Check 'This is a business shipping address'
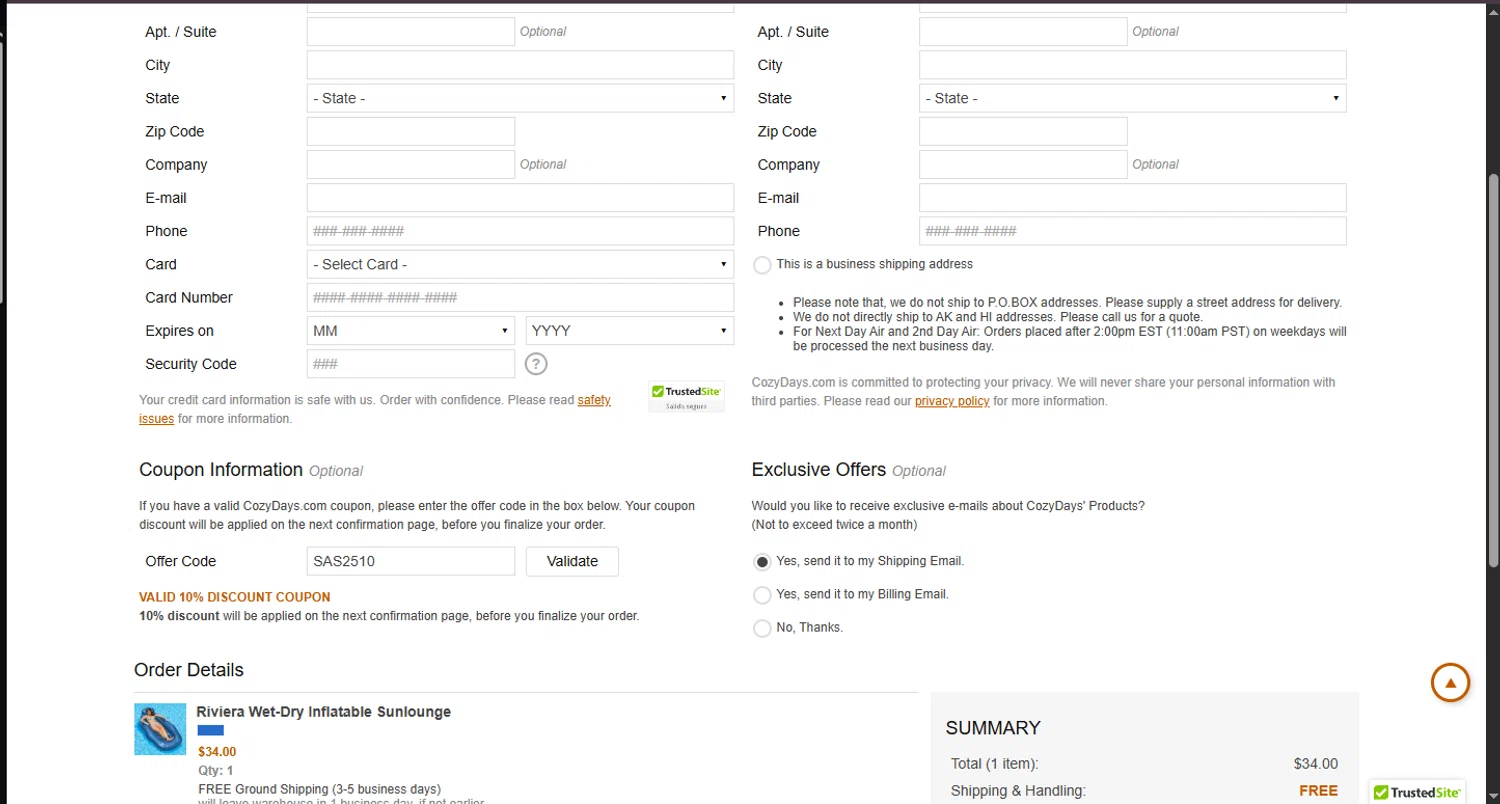The width and height of the screenshot is (1500, 804). (x=762, y=265)
